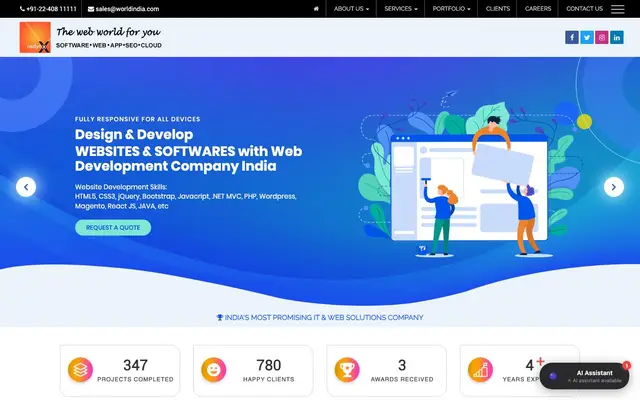
Task: Click "Fully Responsive For All Devices" text
Action: coord(138,119)
